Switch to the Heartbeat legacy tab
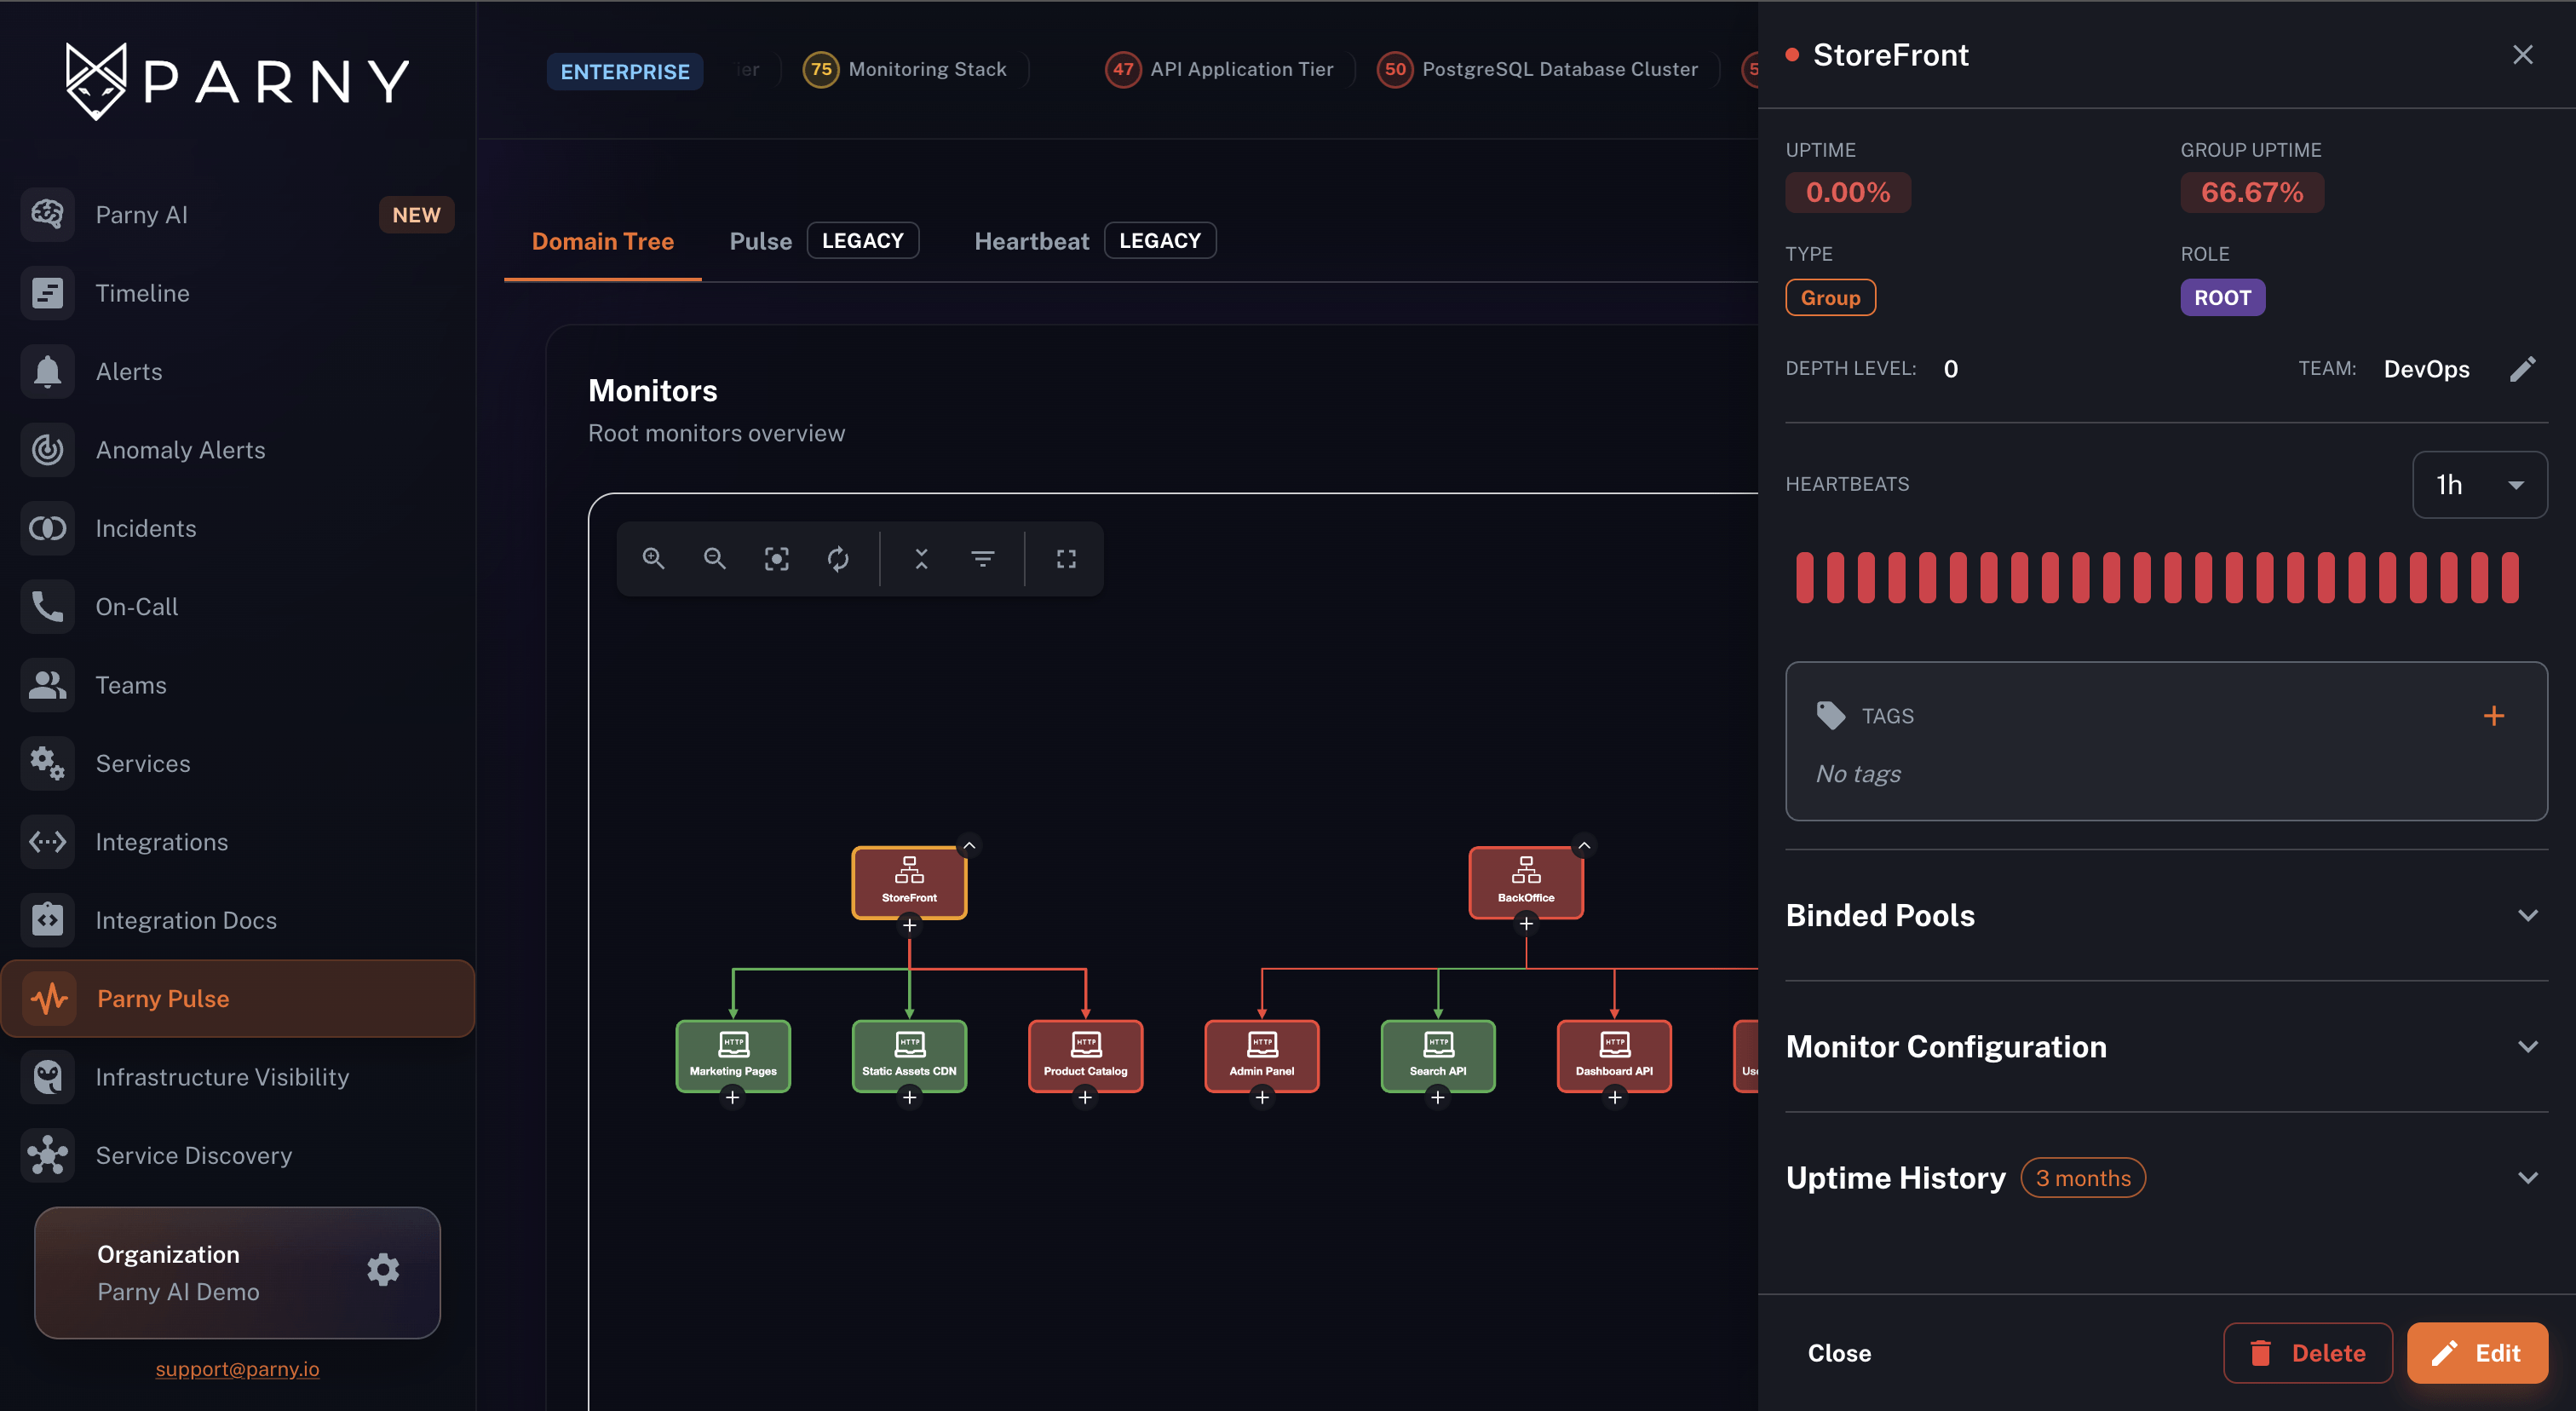 pos(1095,241)
